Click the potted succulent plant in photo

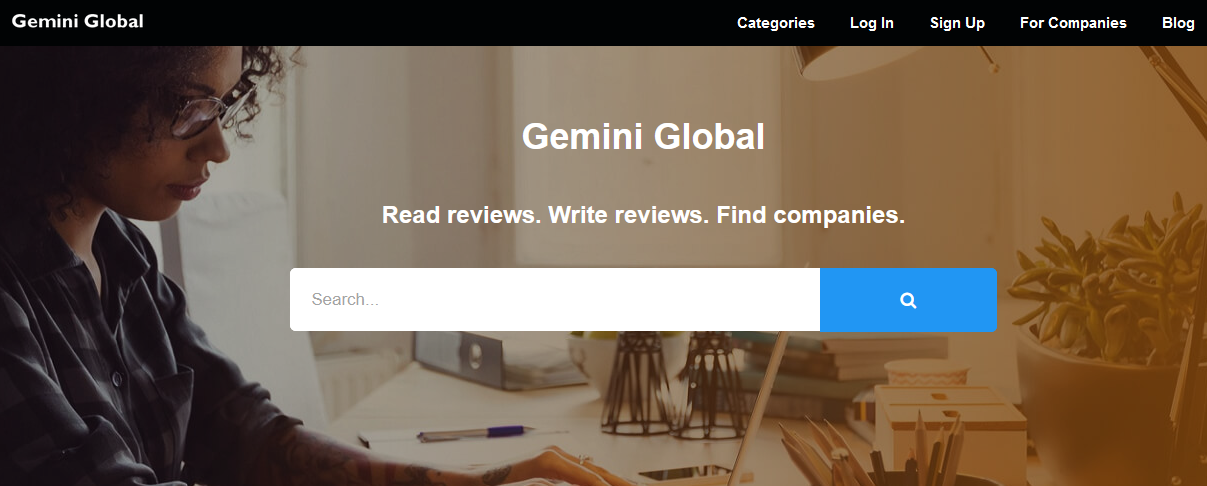(x=1100, y=280)
